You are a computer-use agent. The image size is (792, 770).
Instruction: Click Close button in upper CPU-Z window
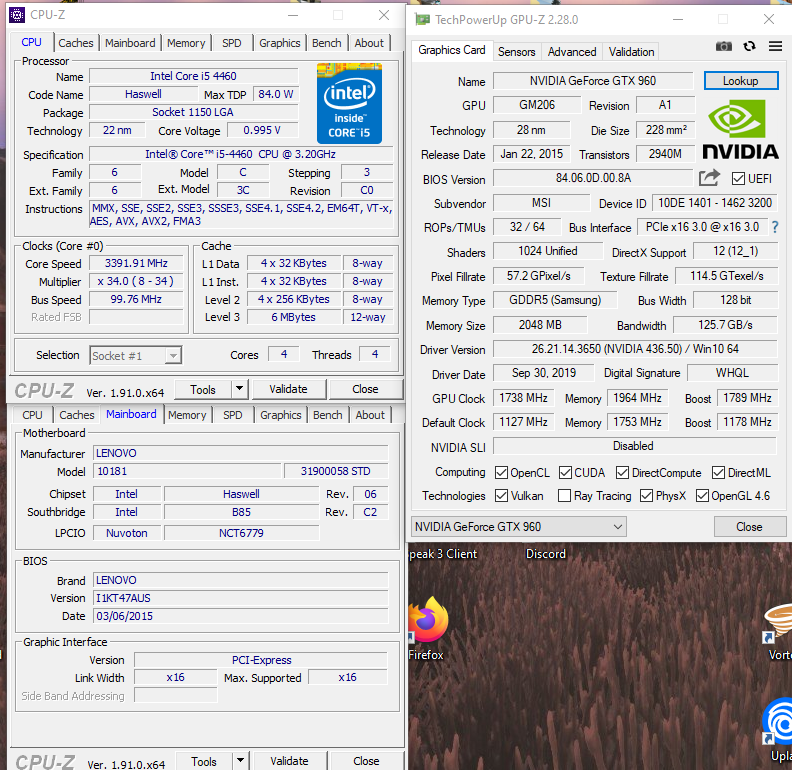[x=366, y=389]
